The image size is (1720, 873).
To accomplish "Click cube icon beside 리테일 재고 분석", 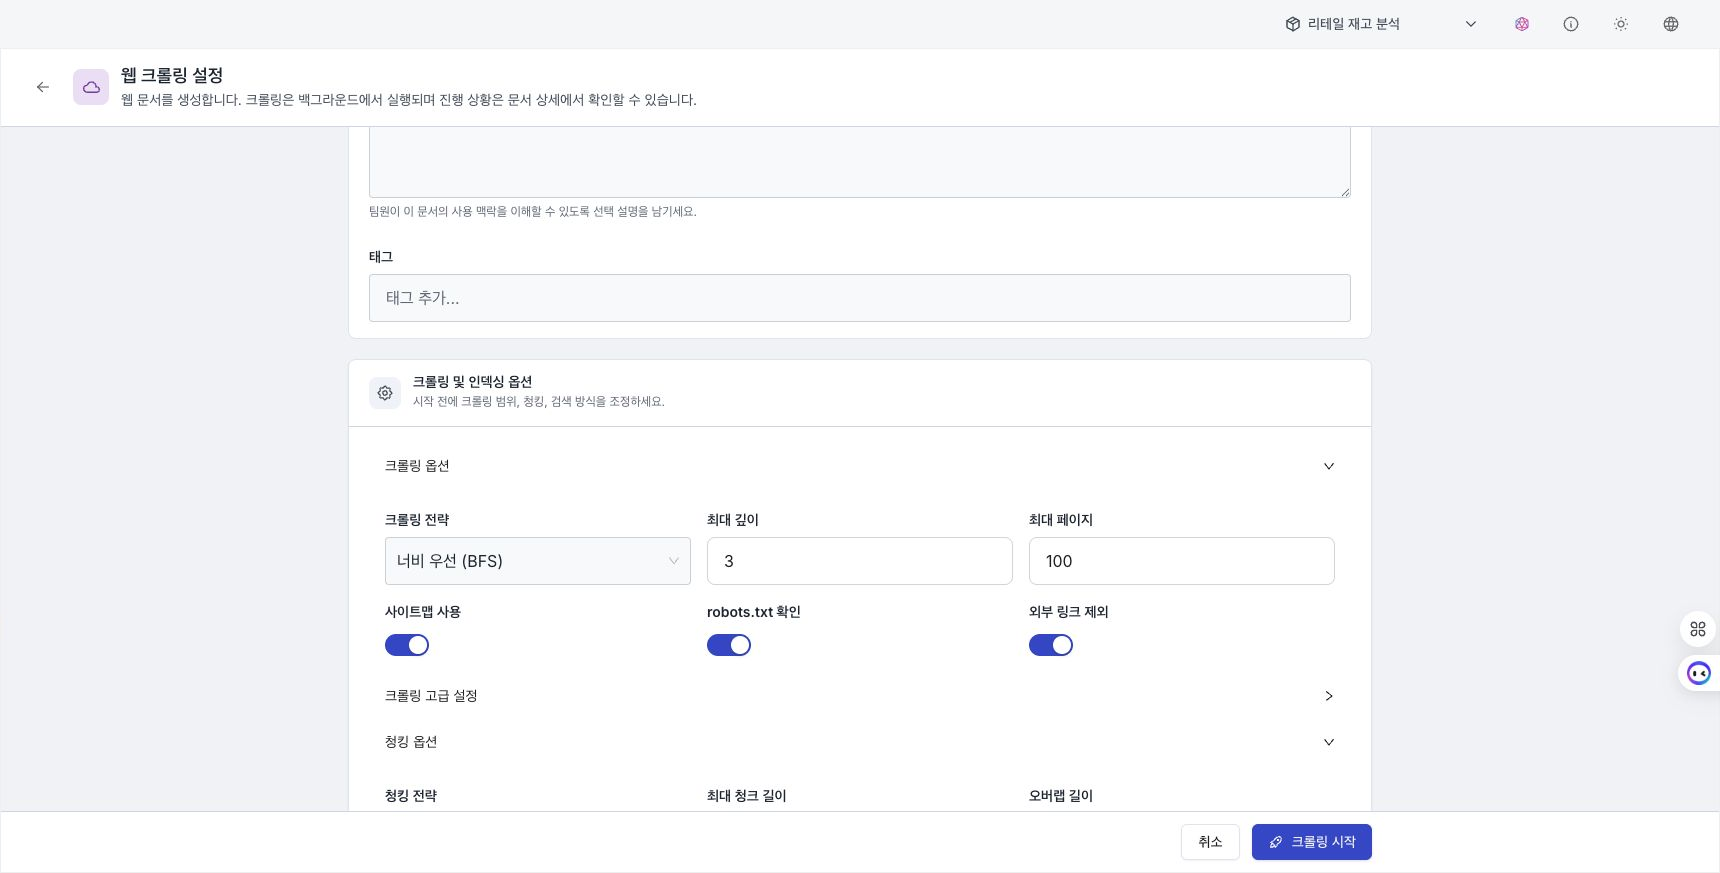I will [1292, 24].
